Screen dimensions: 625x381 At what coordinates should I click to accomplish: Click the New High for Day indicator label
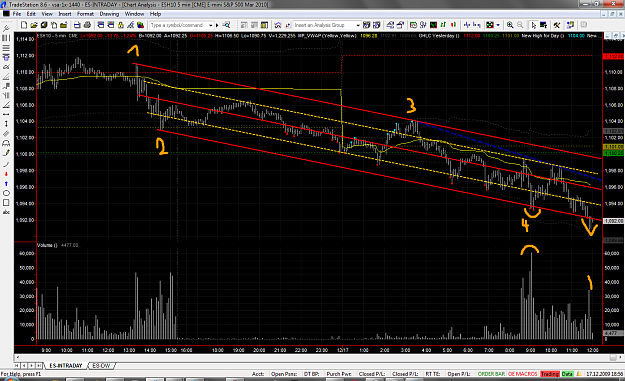pos(542,36)
